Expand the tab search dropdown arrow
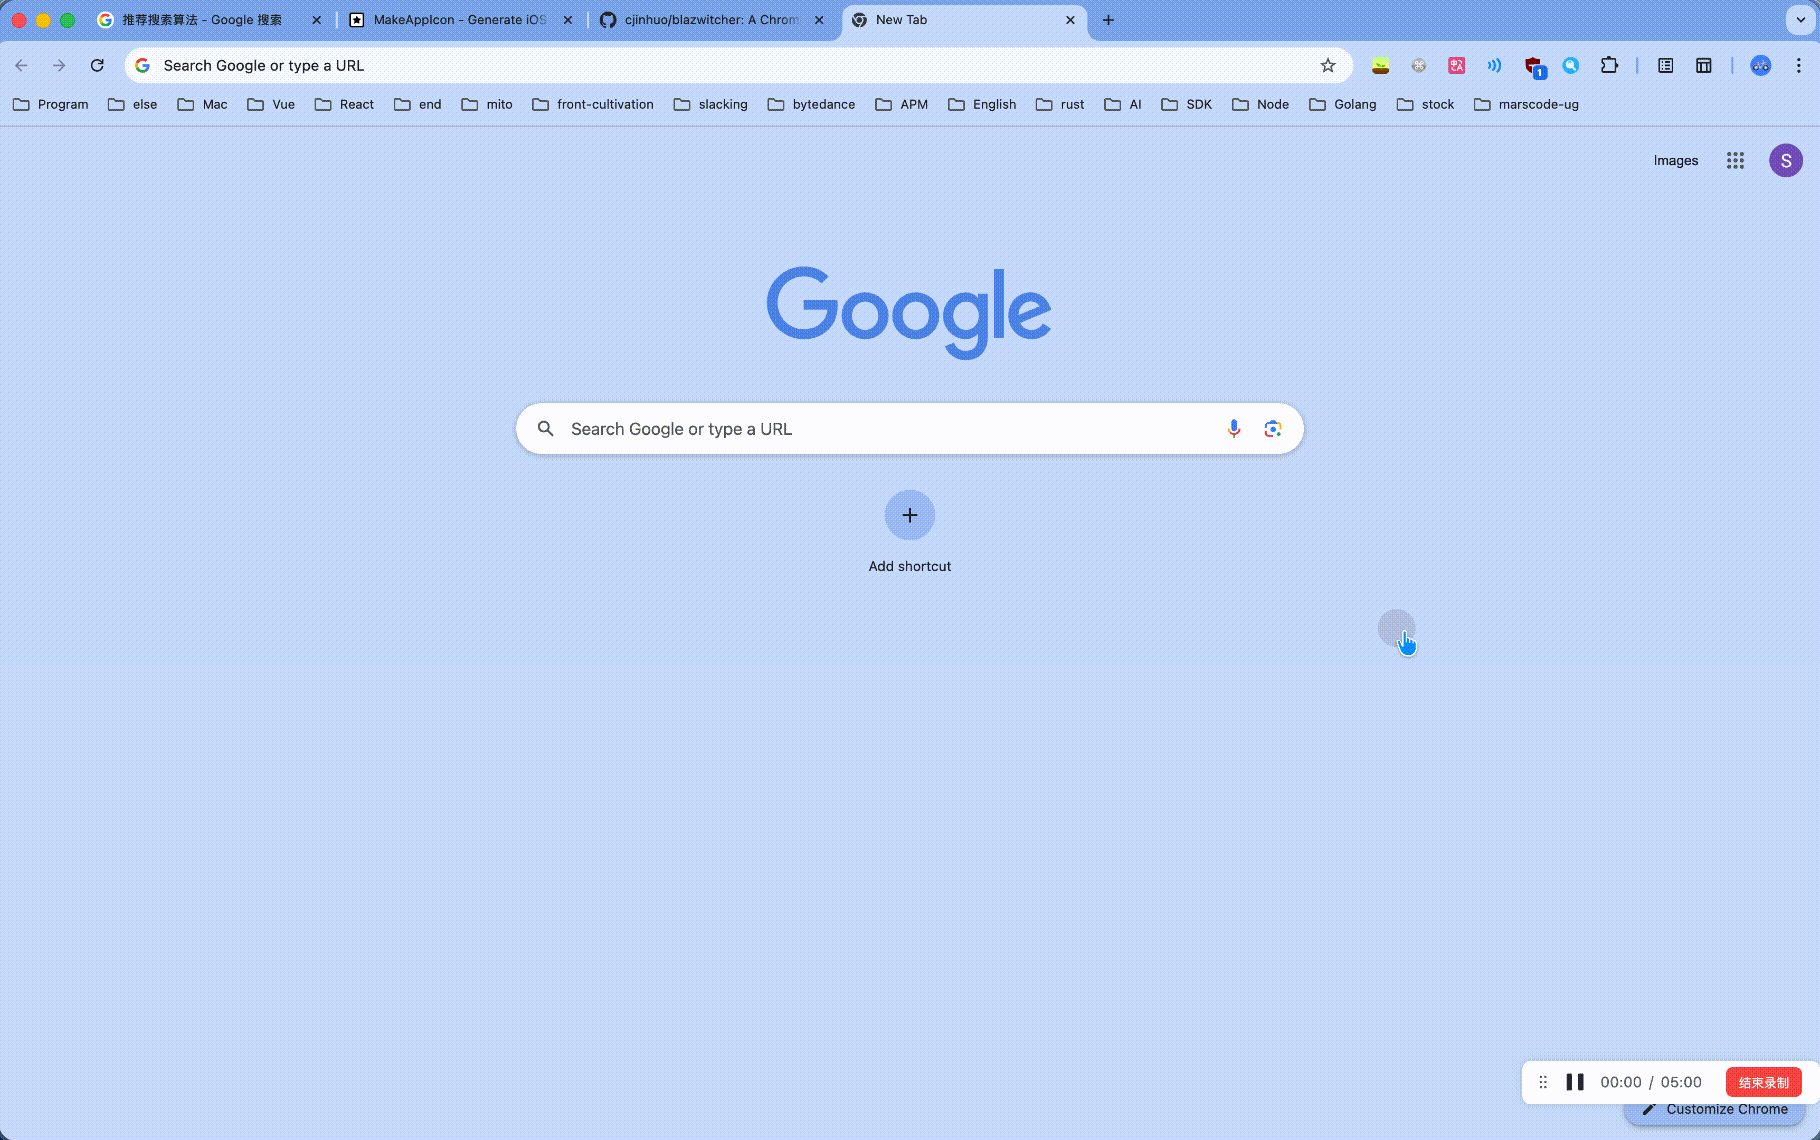 point(1800,20)
